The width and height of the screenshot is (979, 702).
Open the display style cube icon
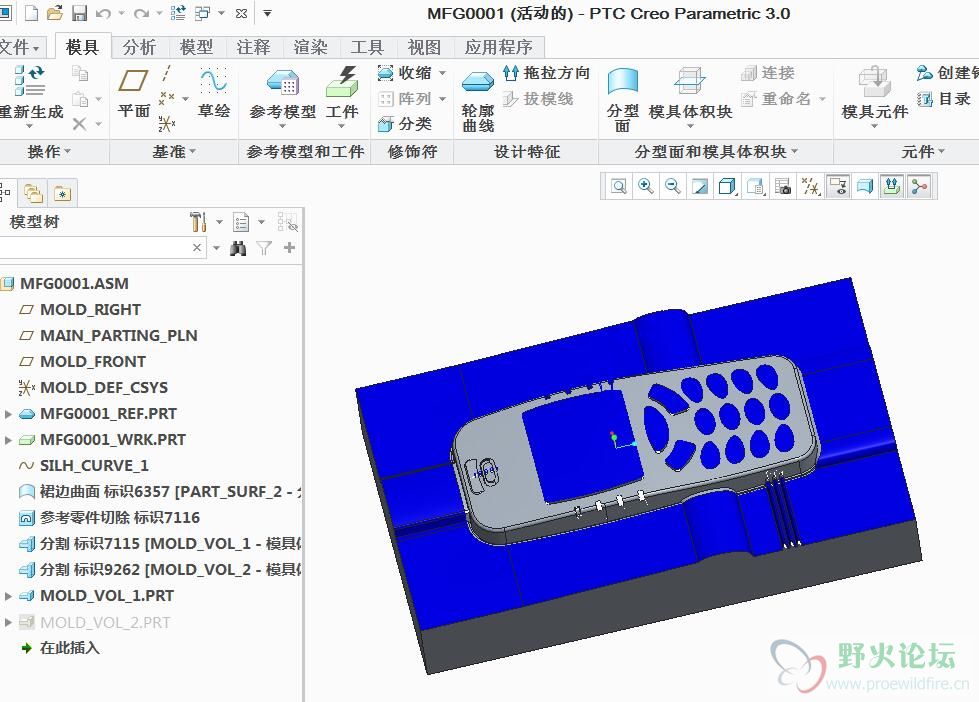pos(727,186)
